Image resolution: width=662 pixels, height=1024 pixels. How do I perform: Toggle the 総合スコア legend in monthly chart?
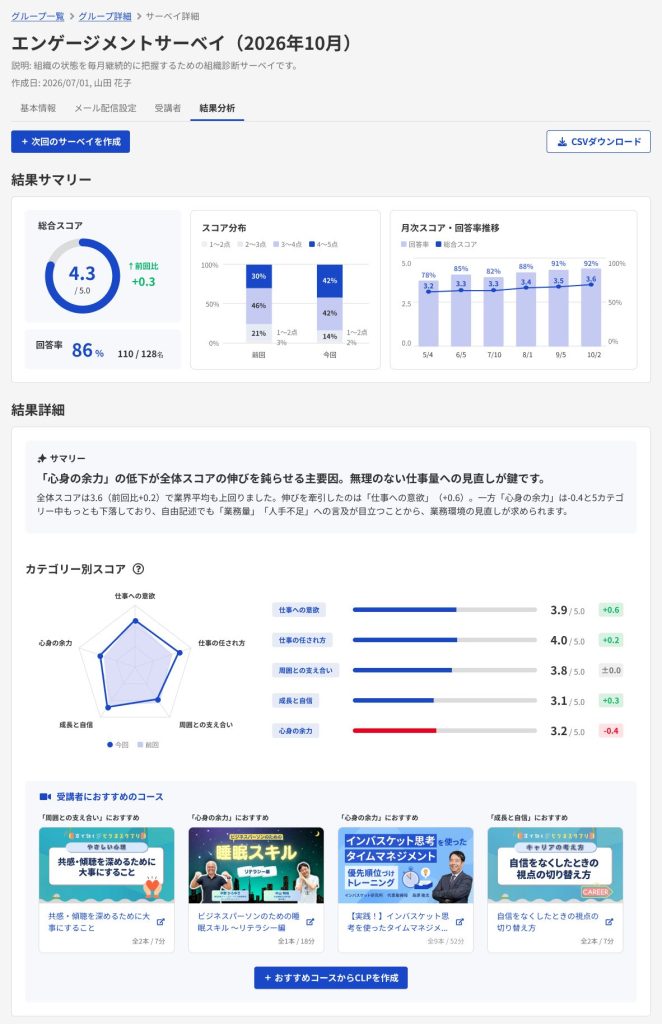coord(456,244)
